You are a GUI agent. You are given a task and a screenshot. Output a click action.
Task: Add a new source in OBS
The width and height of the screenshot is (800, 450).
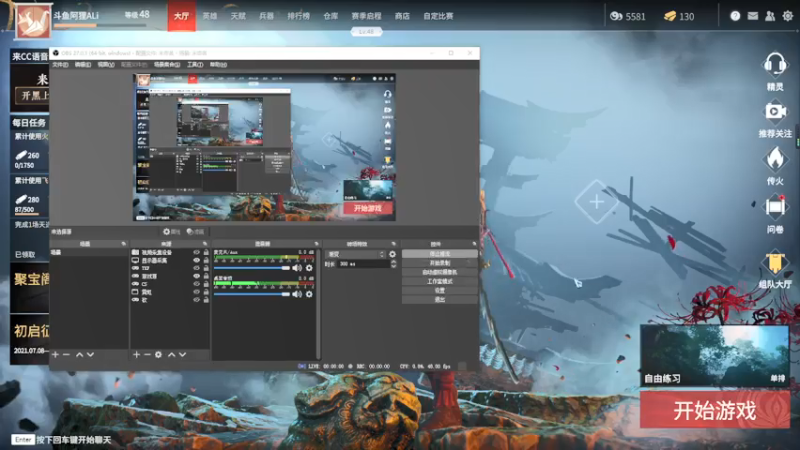[136, 355]
